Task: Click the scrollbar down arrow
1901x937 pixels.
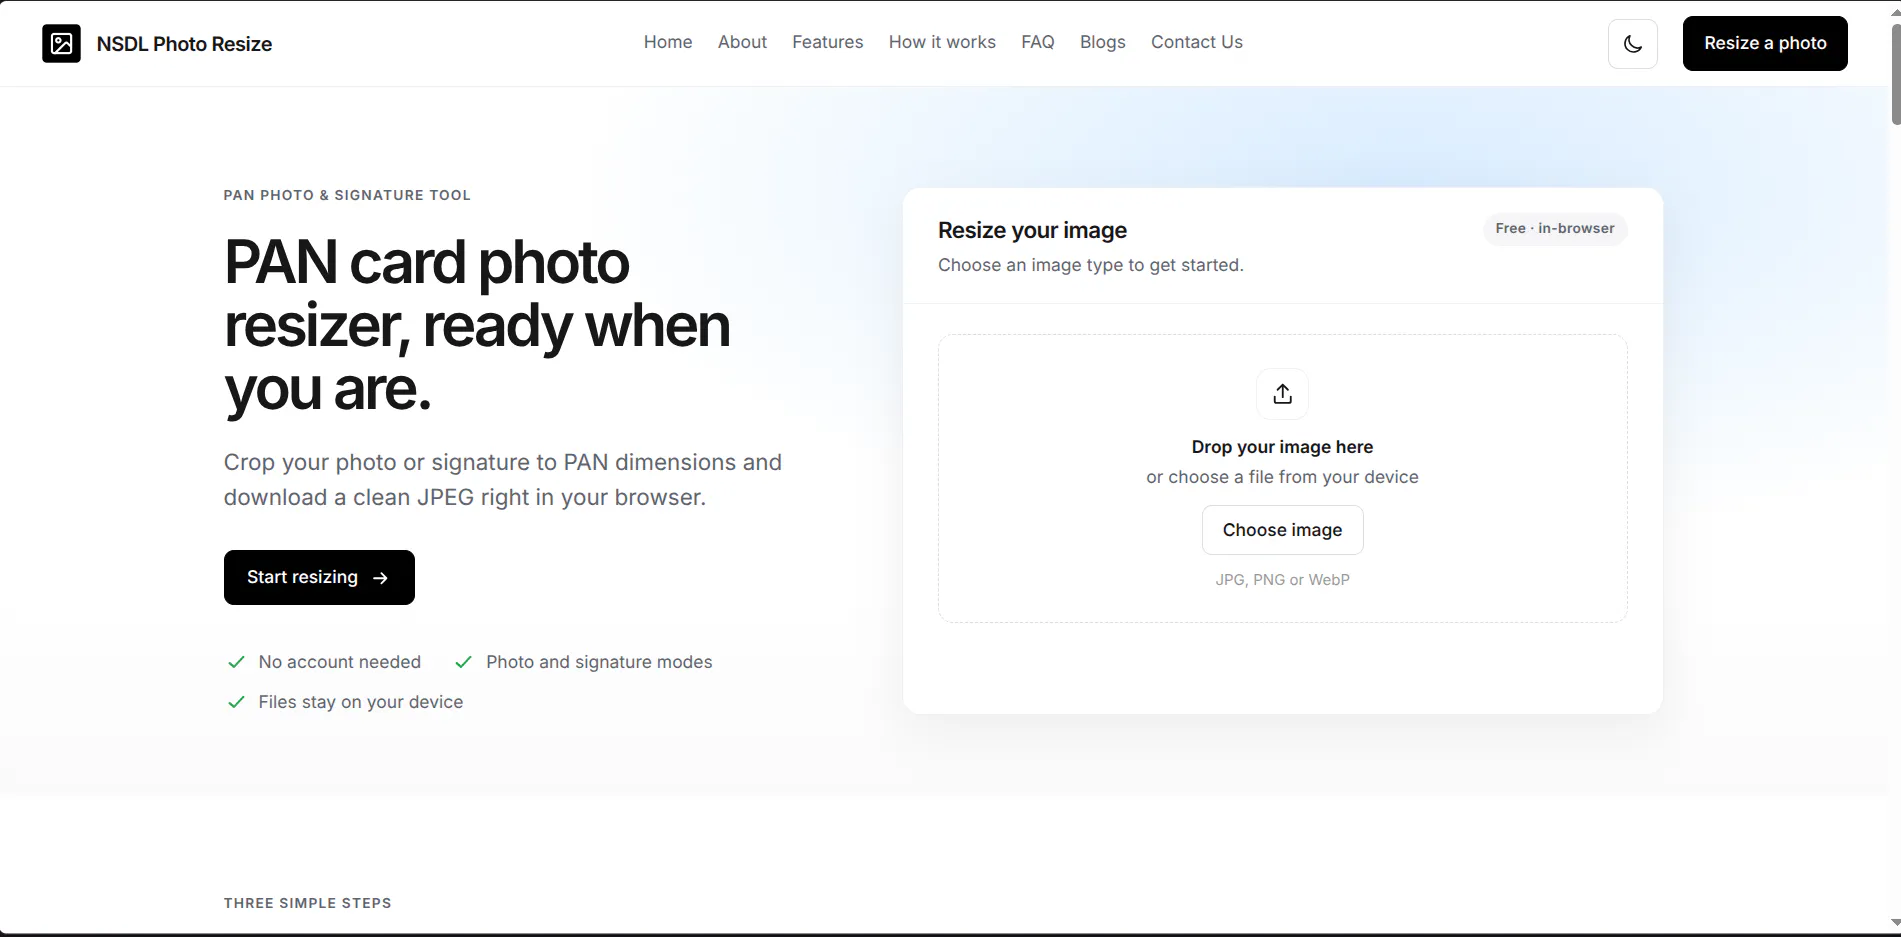Action: 1895,922
